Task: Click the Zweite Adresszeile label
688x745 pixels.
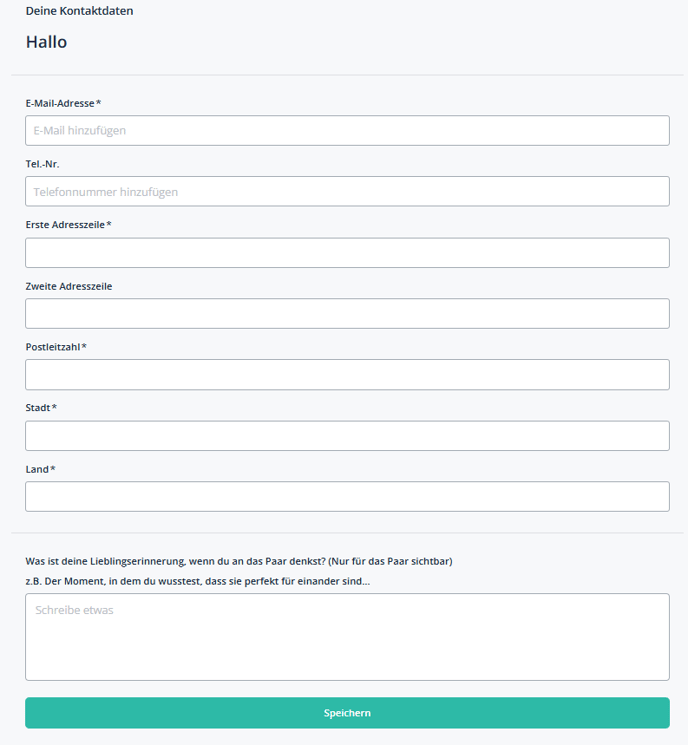Action: pos(69,286)
